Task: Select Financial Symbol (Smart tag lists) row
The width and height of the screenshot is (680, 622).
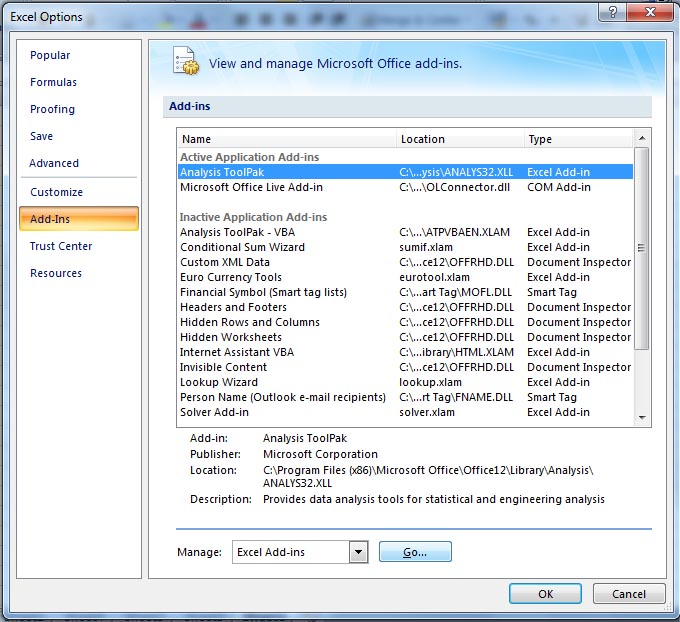Action: click(x=405, y=292)
